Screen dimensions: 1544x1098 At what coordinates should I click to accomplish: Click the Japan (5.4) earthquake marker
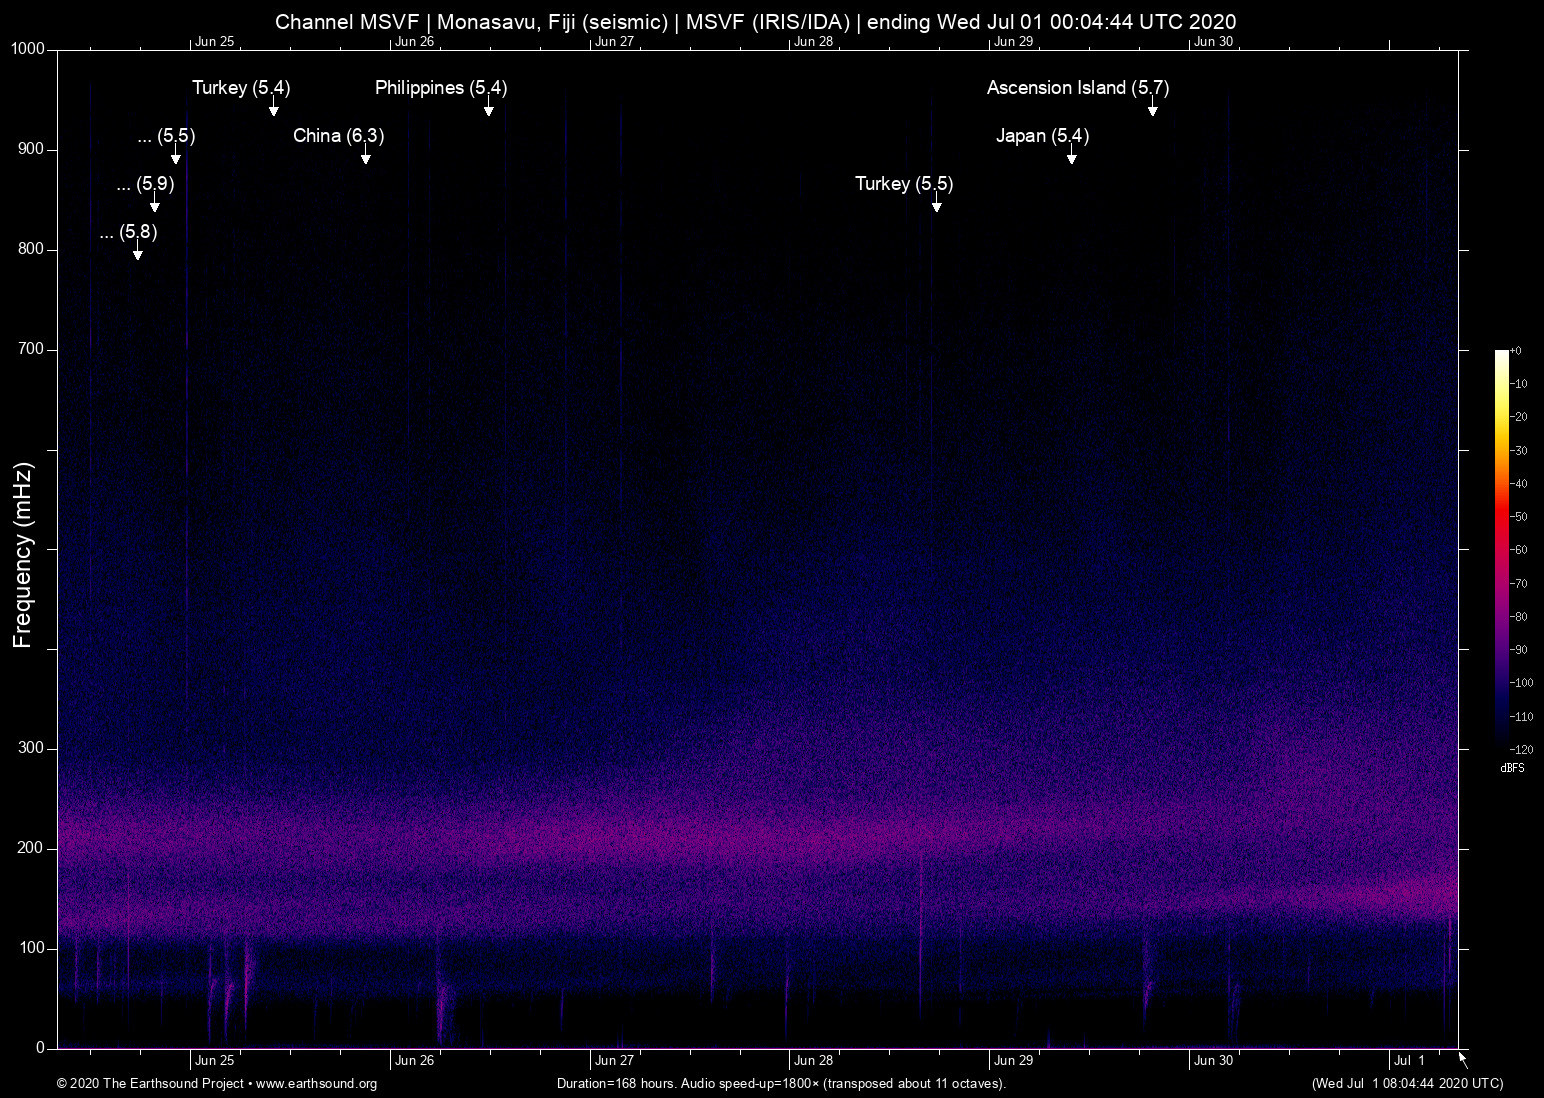tap(1044, 136)
